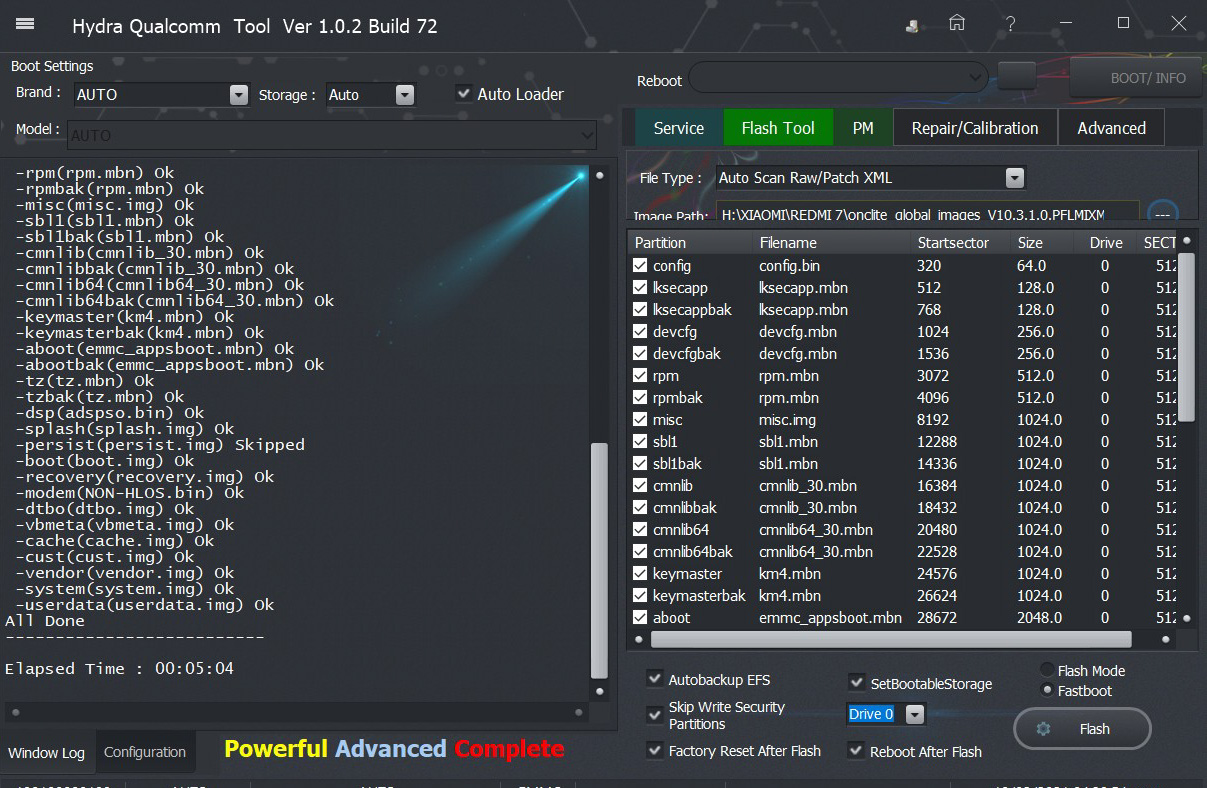Minimize the Hydra Qualcomm Tool window
The width and height of the screenshot is (1207, 788).
(1068, 23)
